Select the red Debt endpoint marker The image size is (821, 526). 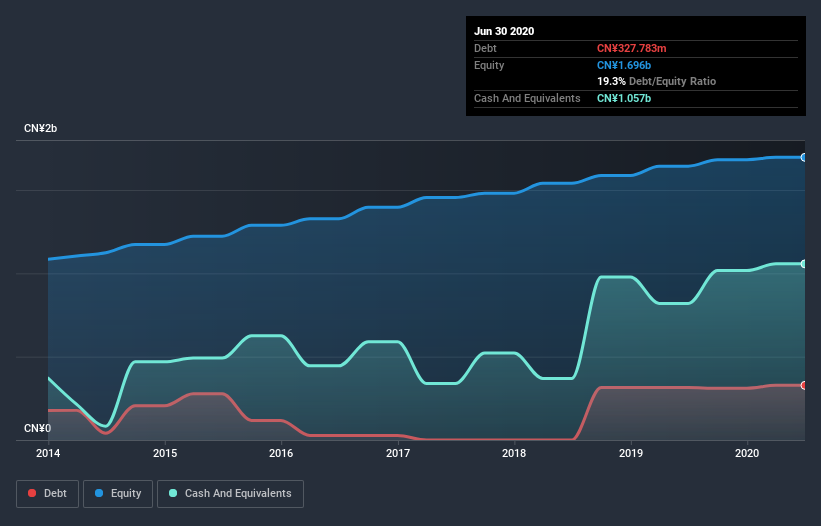(804, 386)
